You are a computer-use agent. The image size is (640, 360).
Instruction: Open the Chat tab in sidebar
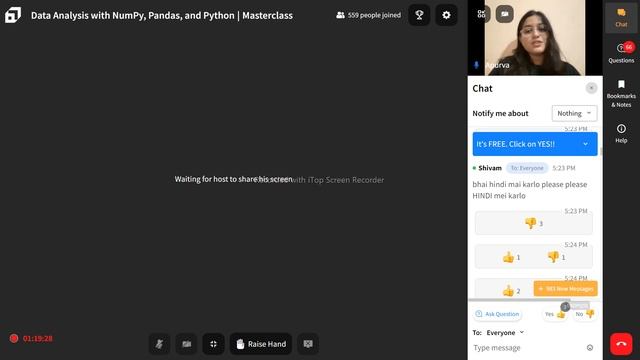click(621, 18)
